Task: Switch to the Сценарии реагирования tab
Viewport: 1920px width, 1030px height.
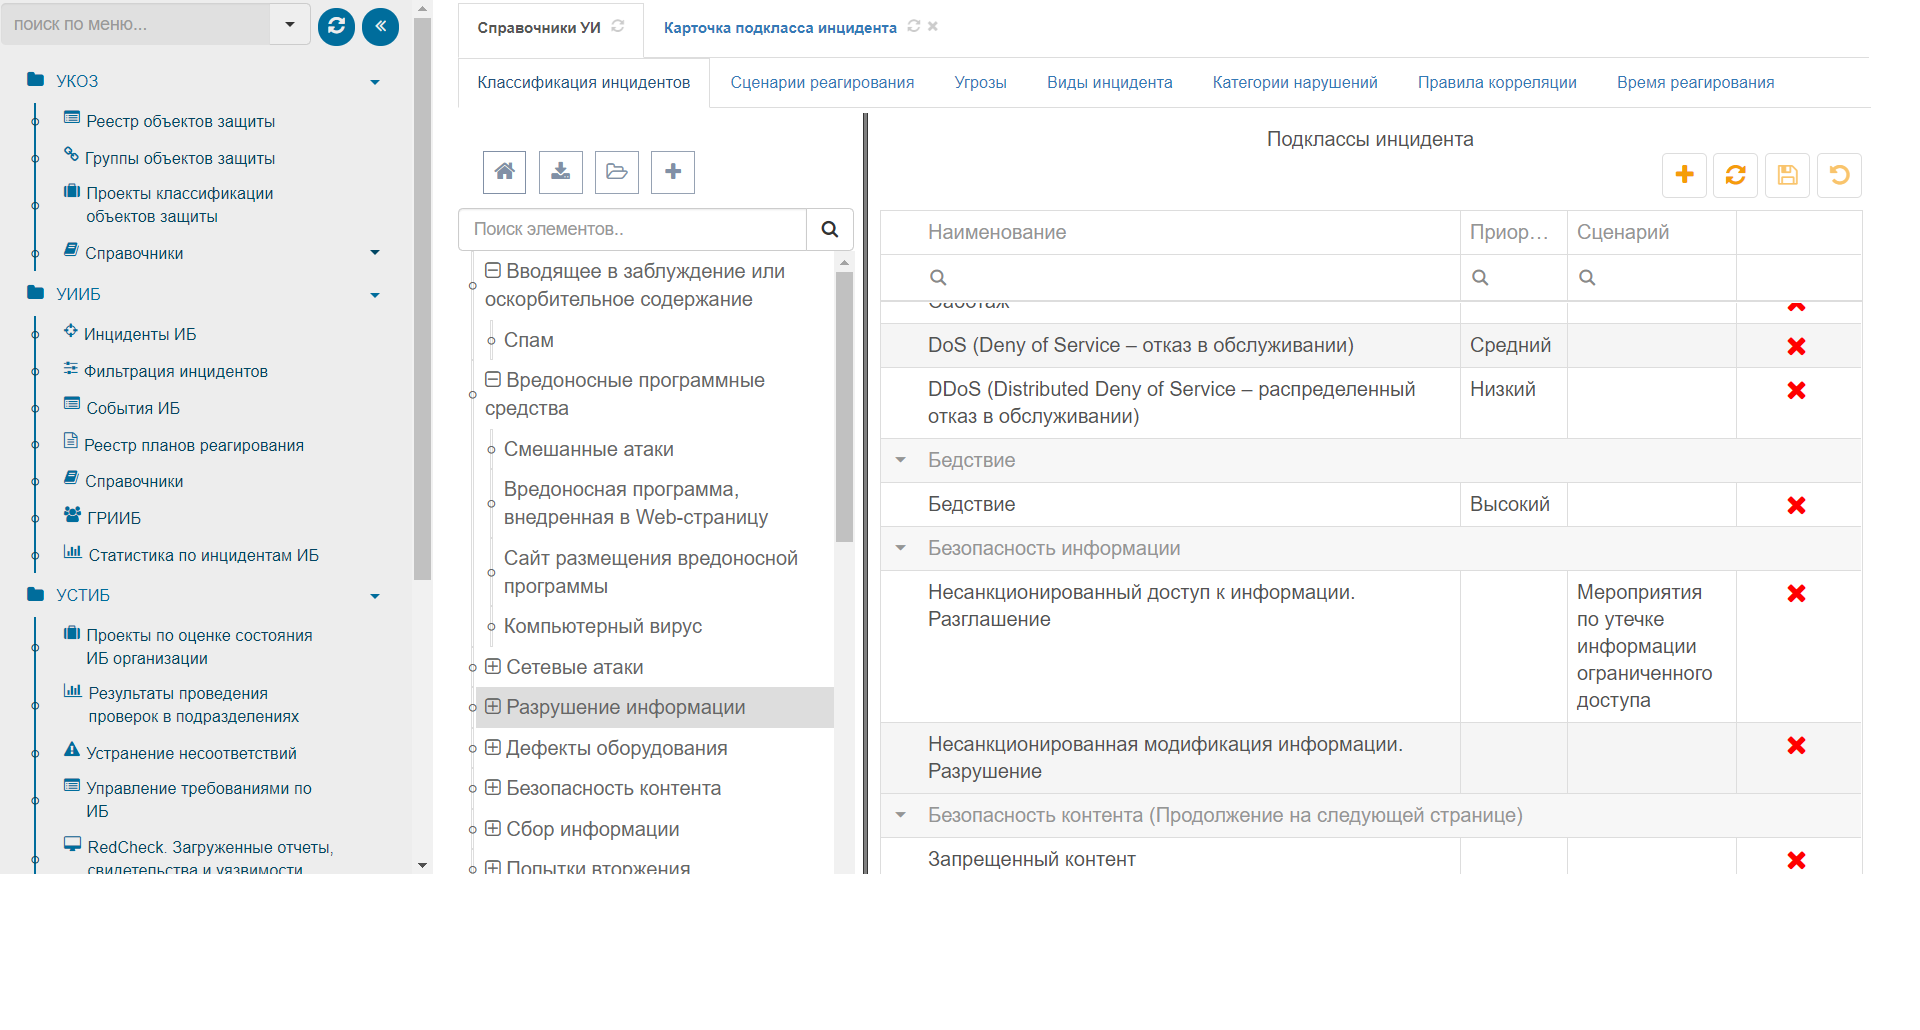Action: (821, 82)
